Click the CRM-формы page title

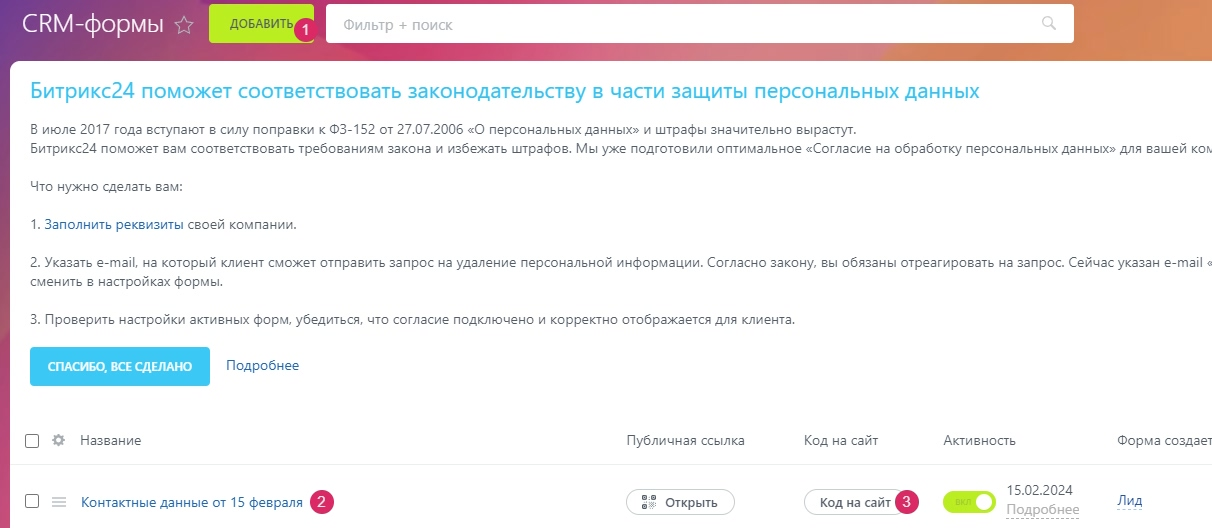tap(93, 24)
